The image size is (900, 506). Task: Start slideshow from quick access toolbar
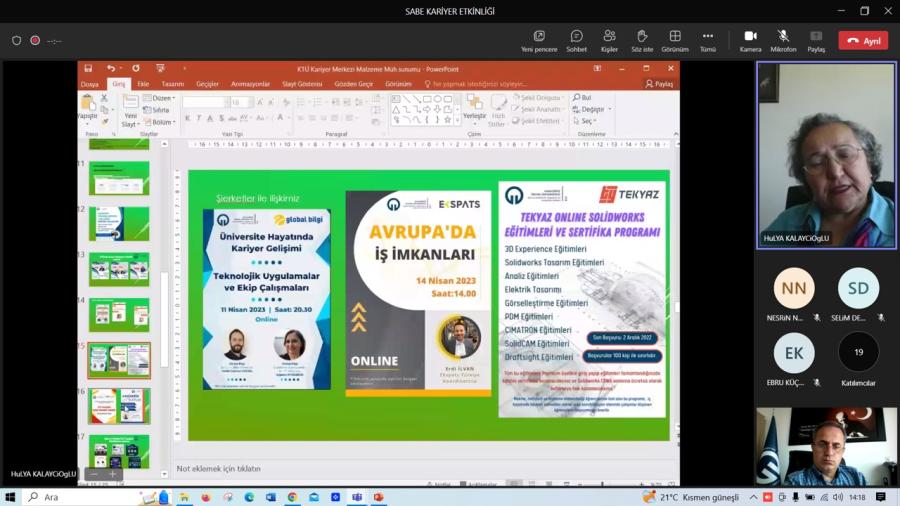click(160, 68)
